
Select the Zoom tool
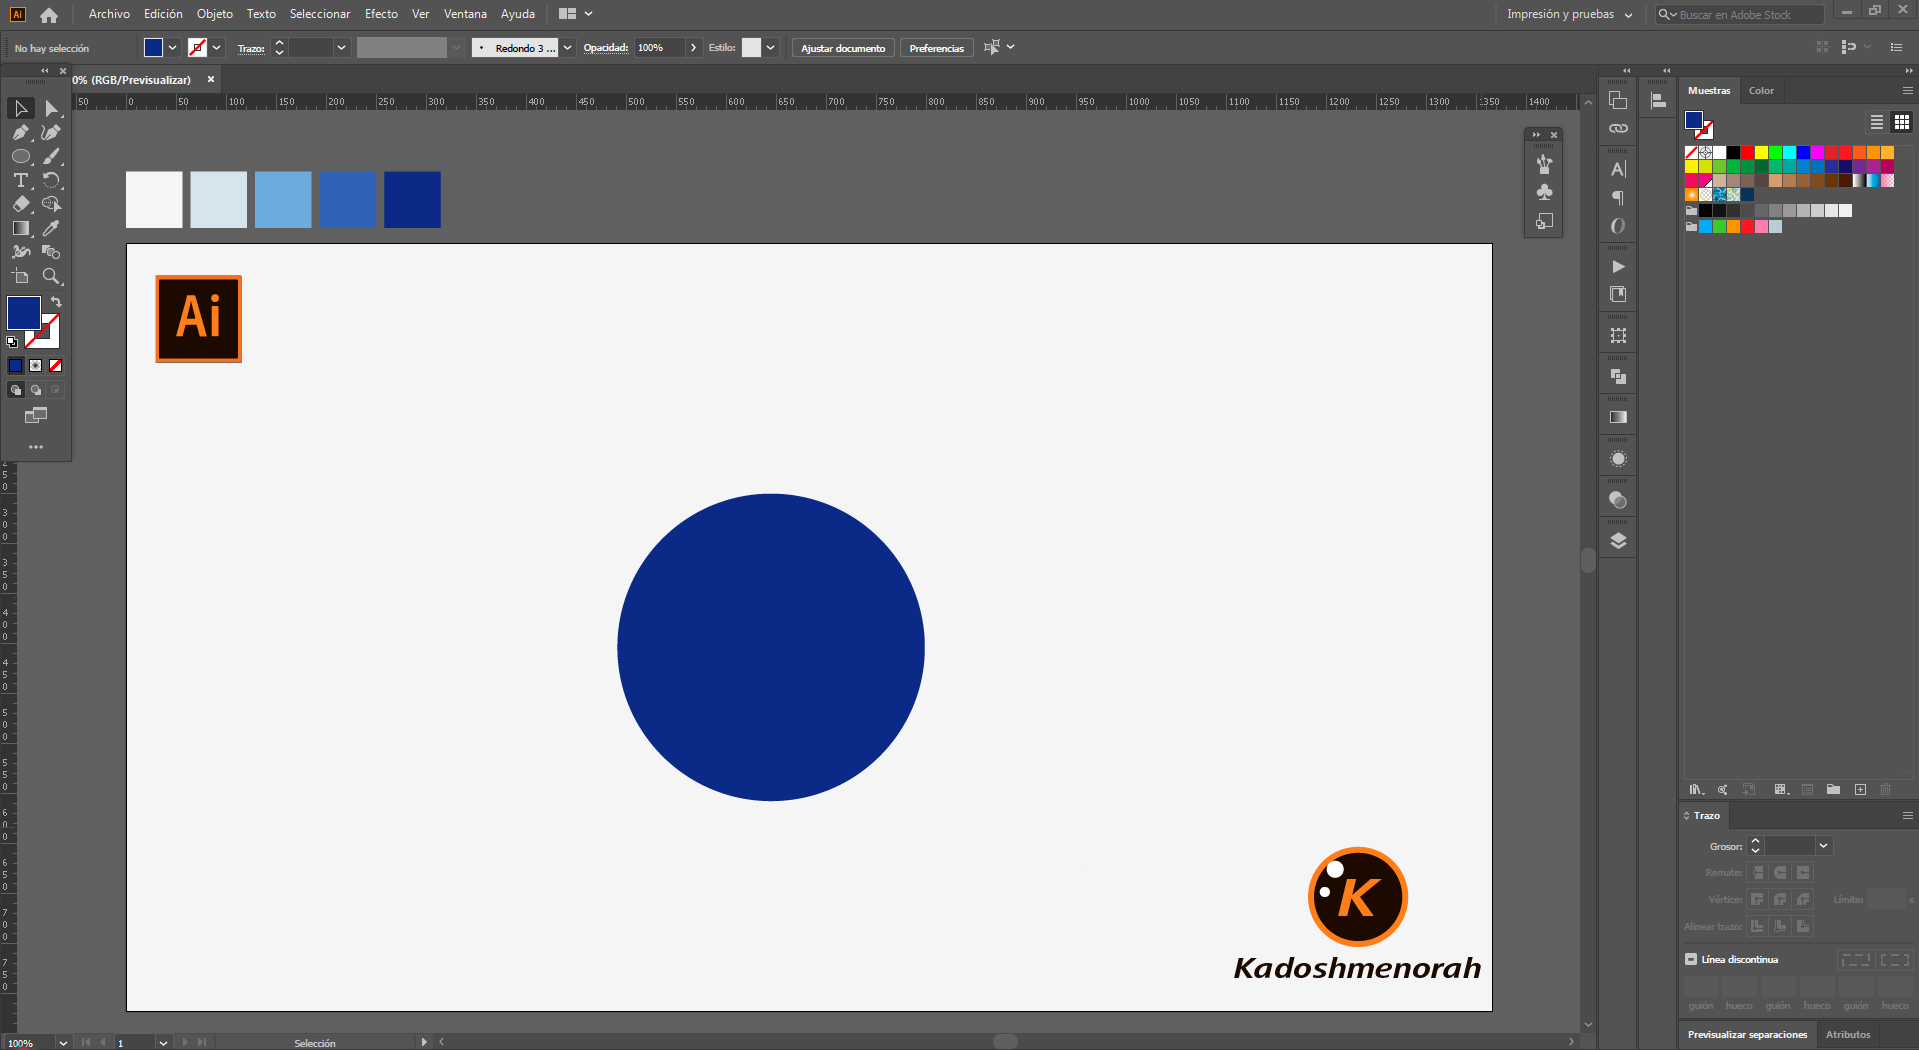[51, 276]
